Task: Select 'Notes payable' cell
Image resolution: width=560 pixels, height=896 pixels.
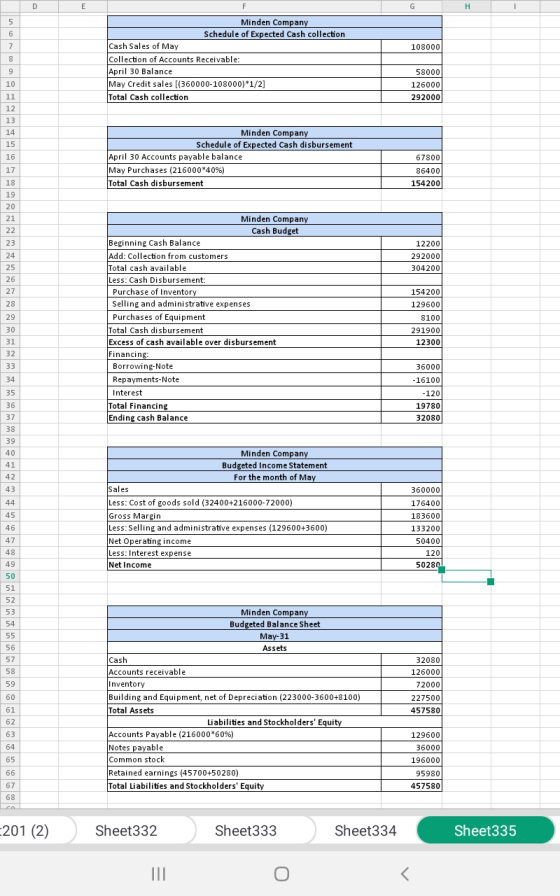Action: 244,747
